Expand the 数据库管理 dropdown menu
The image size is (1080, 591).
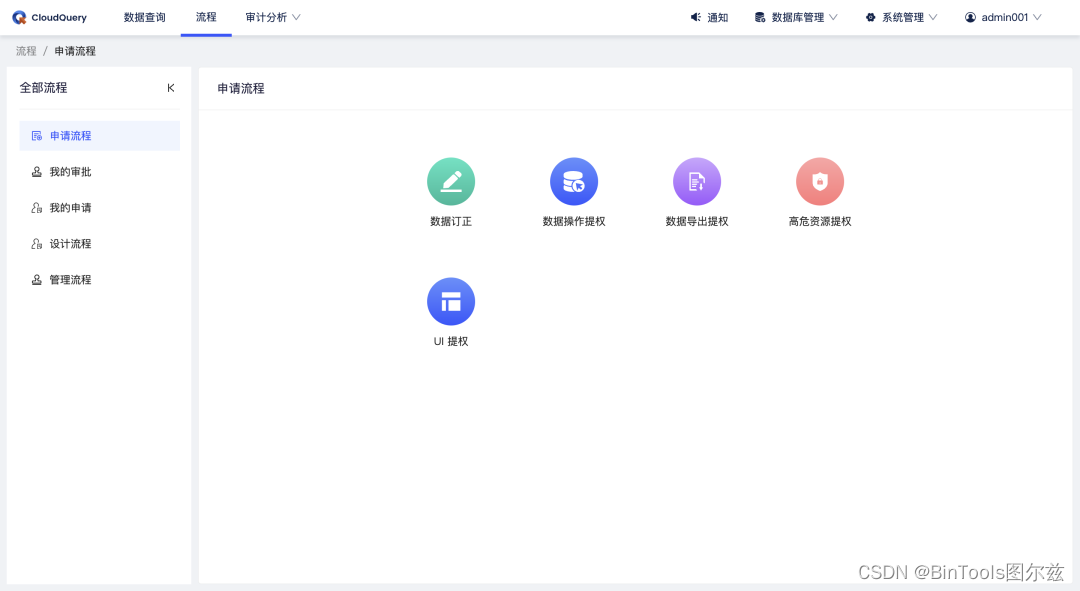(x=796, y=17)
